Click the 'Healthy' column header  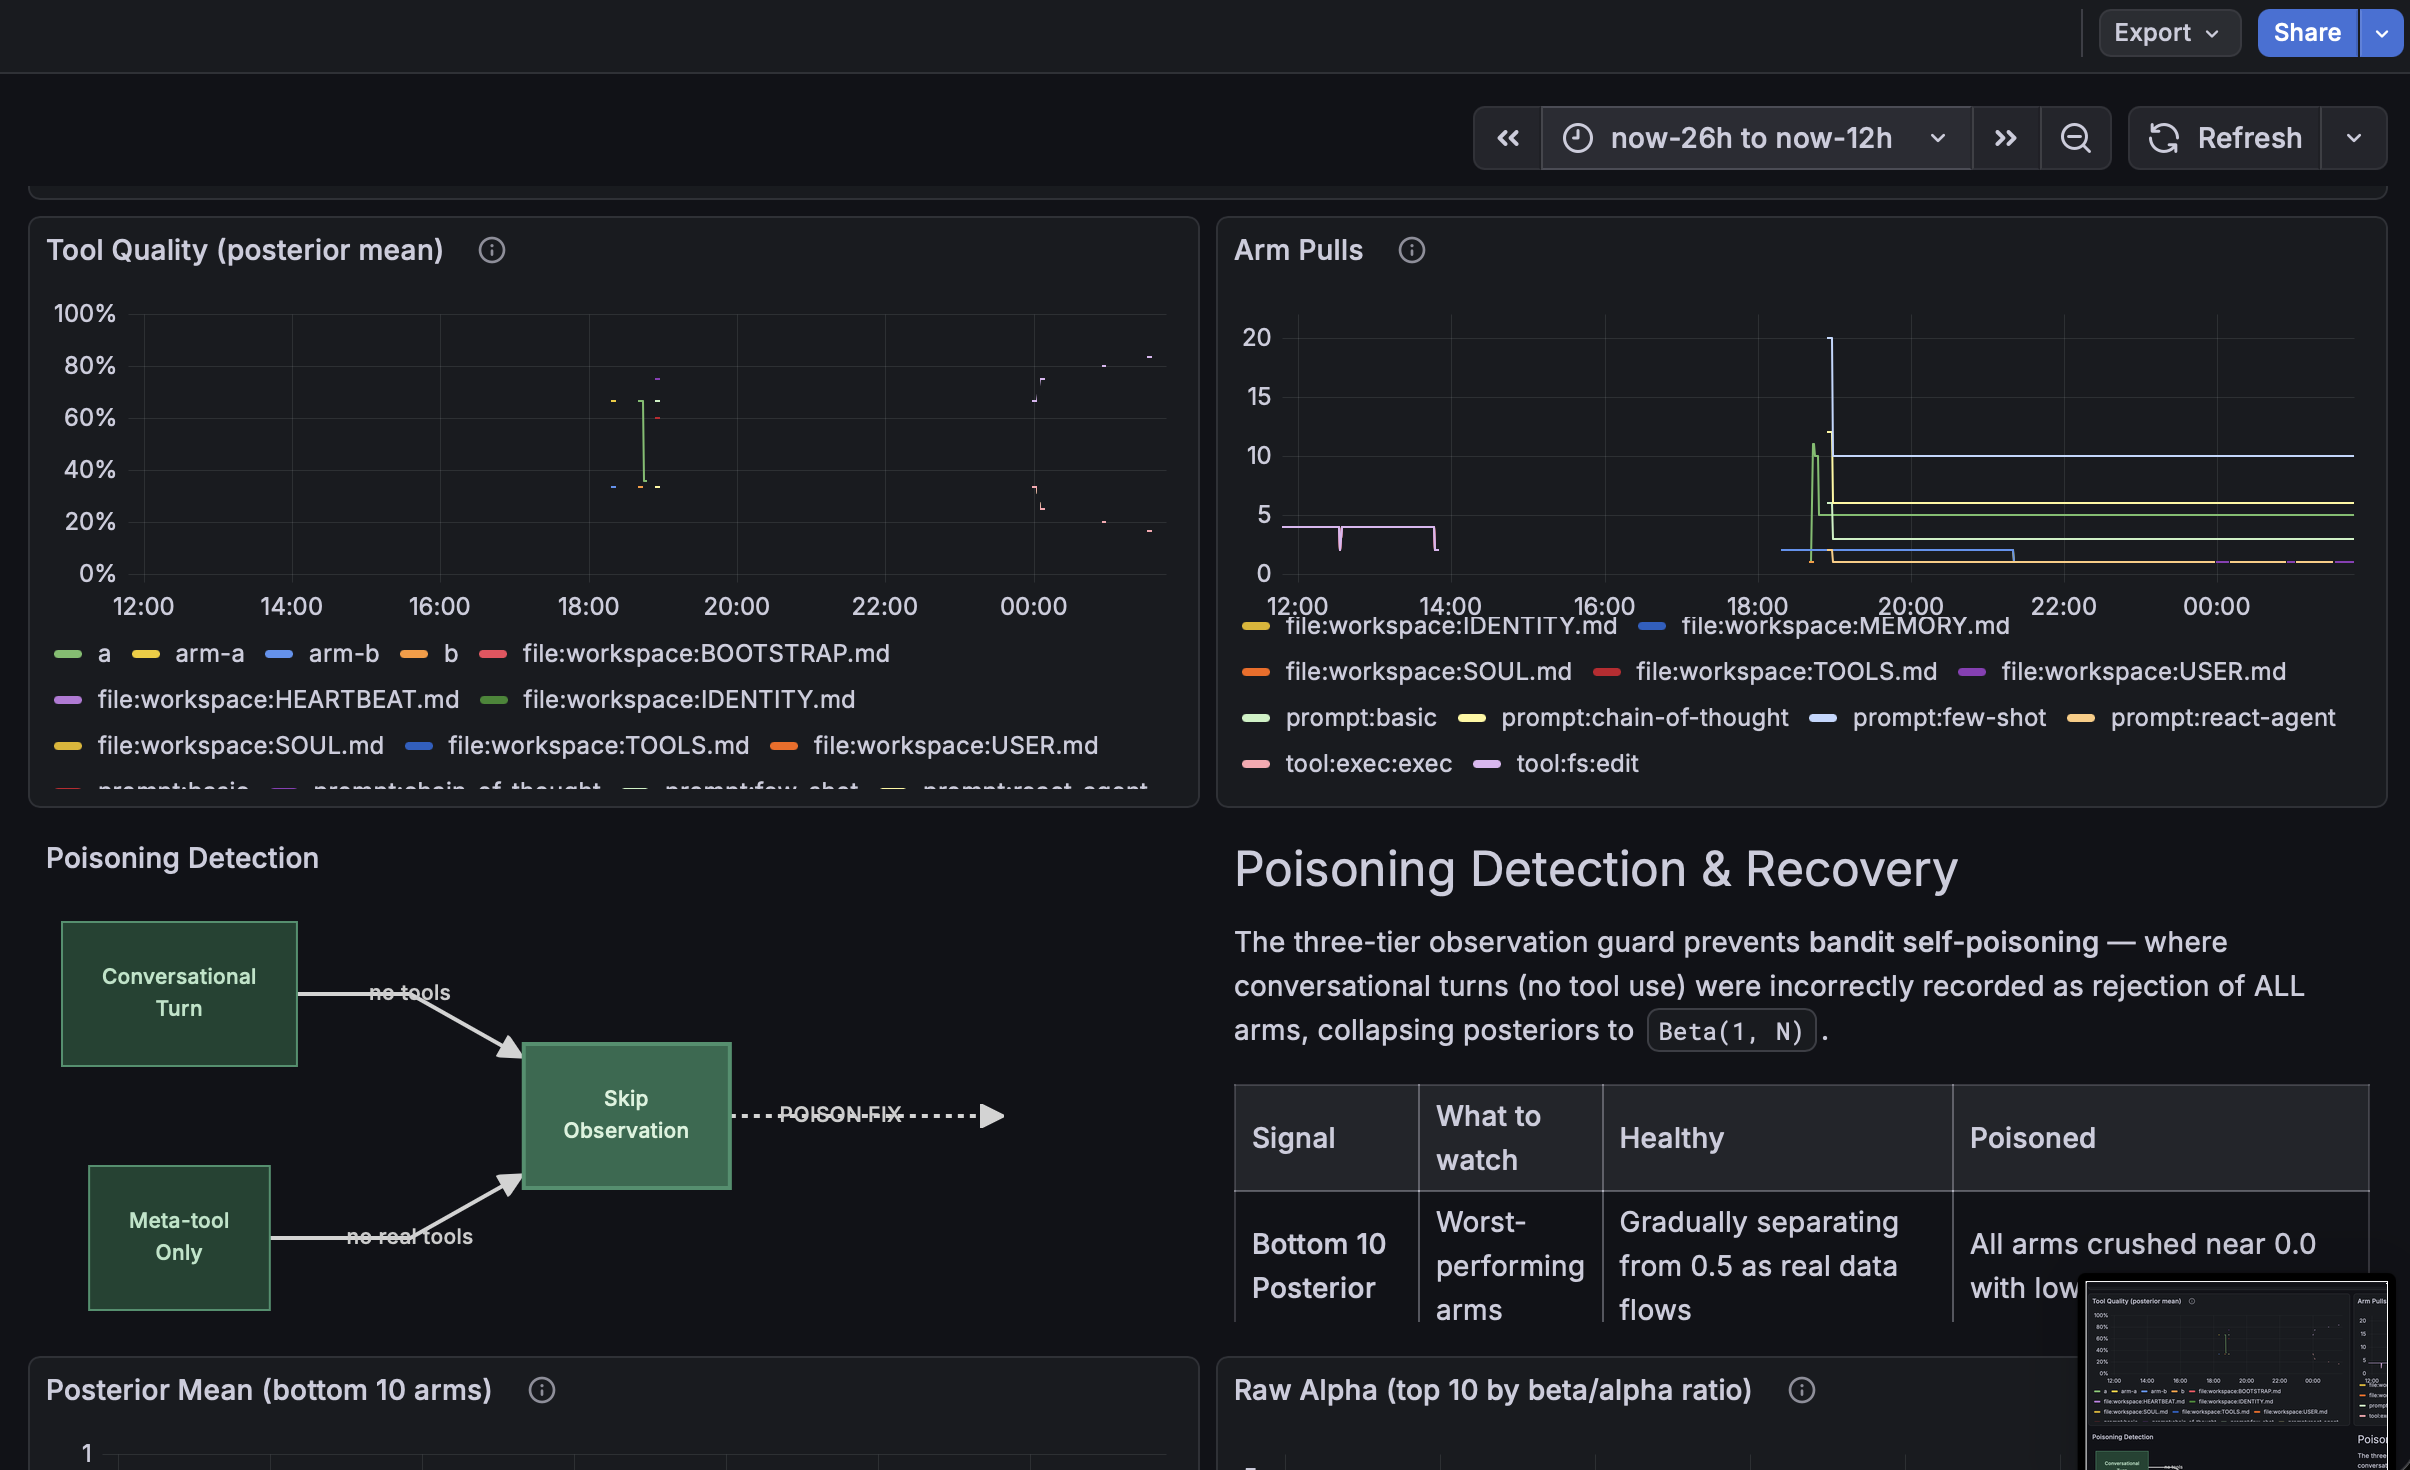click(x=1777, y=1138)
